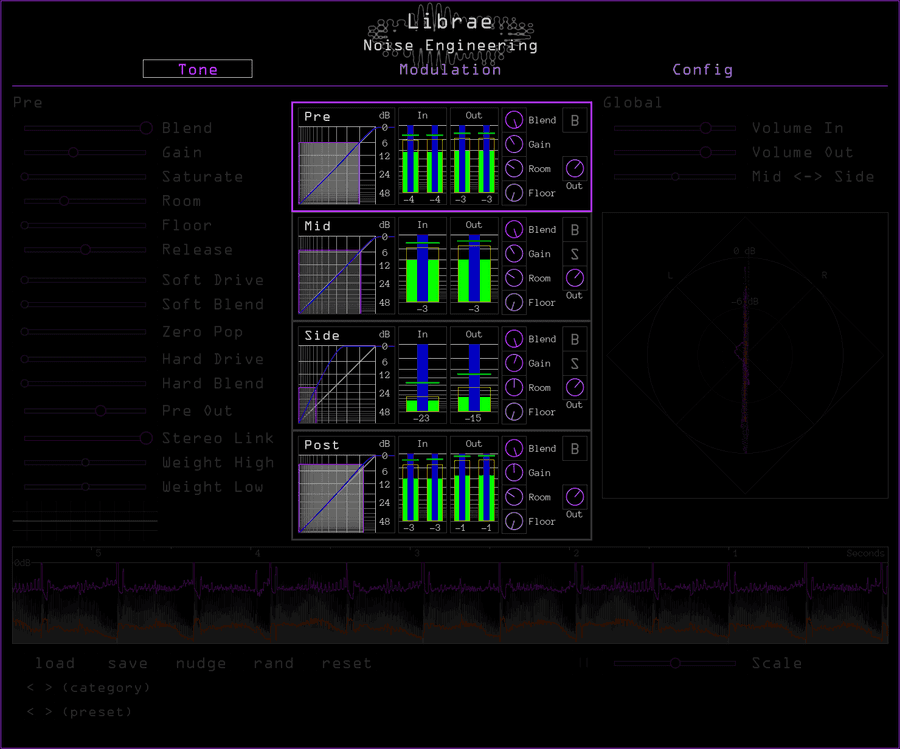Viewport: 900px width, 749px height.
Task: Click the Release slider handle
Action: 85,249
